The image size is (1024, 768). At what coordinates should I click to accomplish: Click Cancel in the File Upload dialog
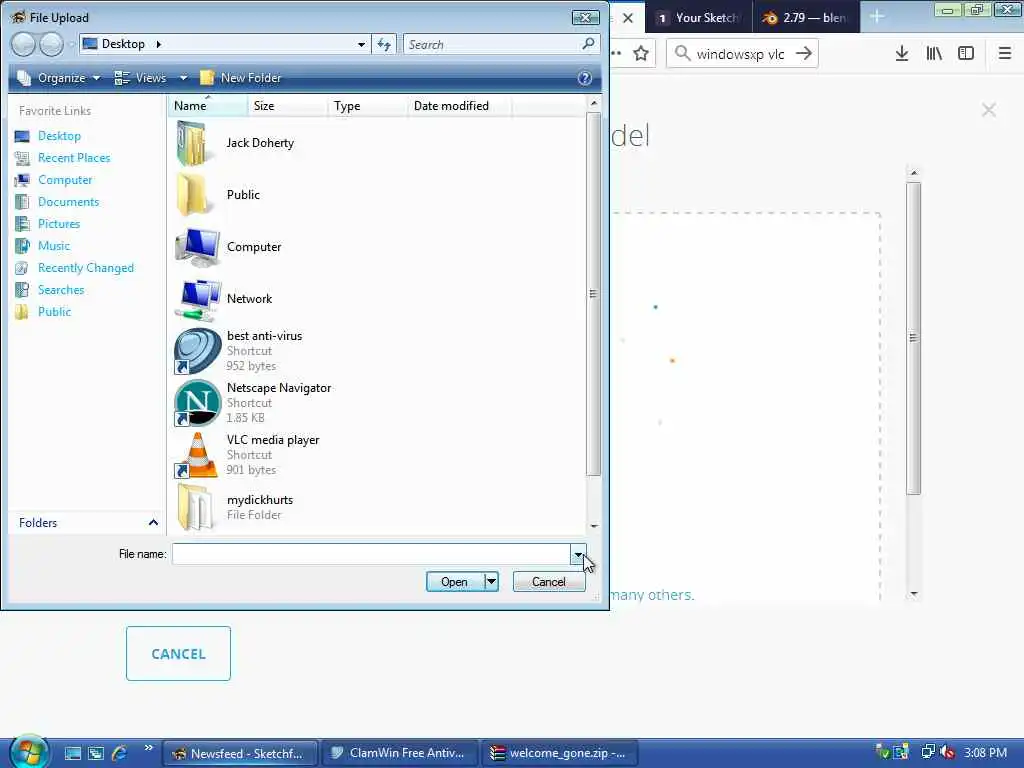[x=549, y=581]
